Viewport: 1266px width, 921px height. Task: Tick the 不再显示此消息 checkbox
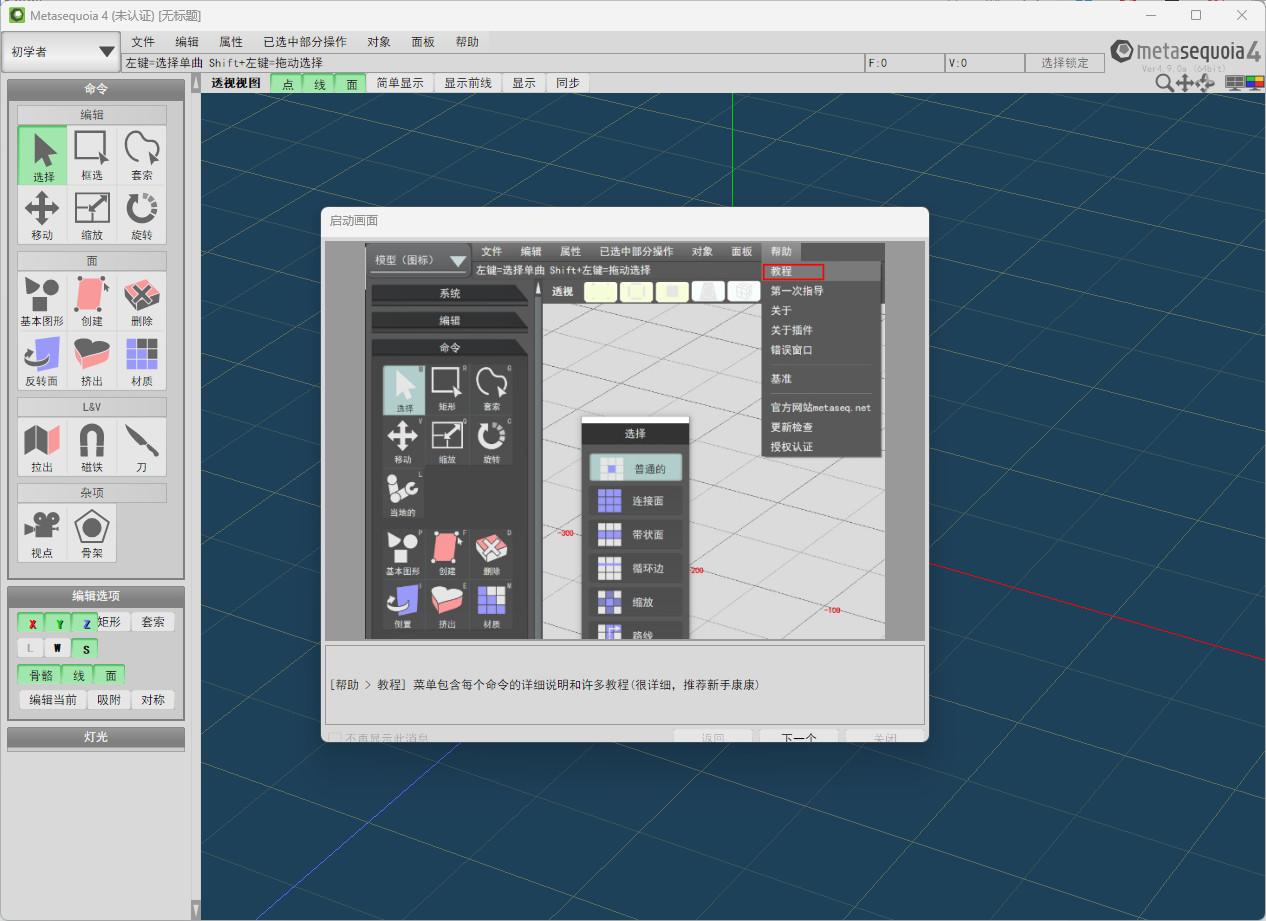(x=335, y=739)
